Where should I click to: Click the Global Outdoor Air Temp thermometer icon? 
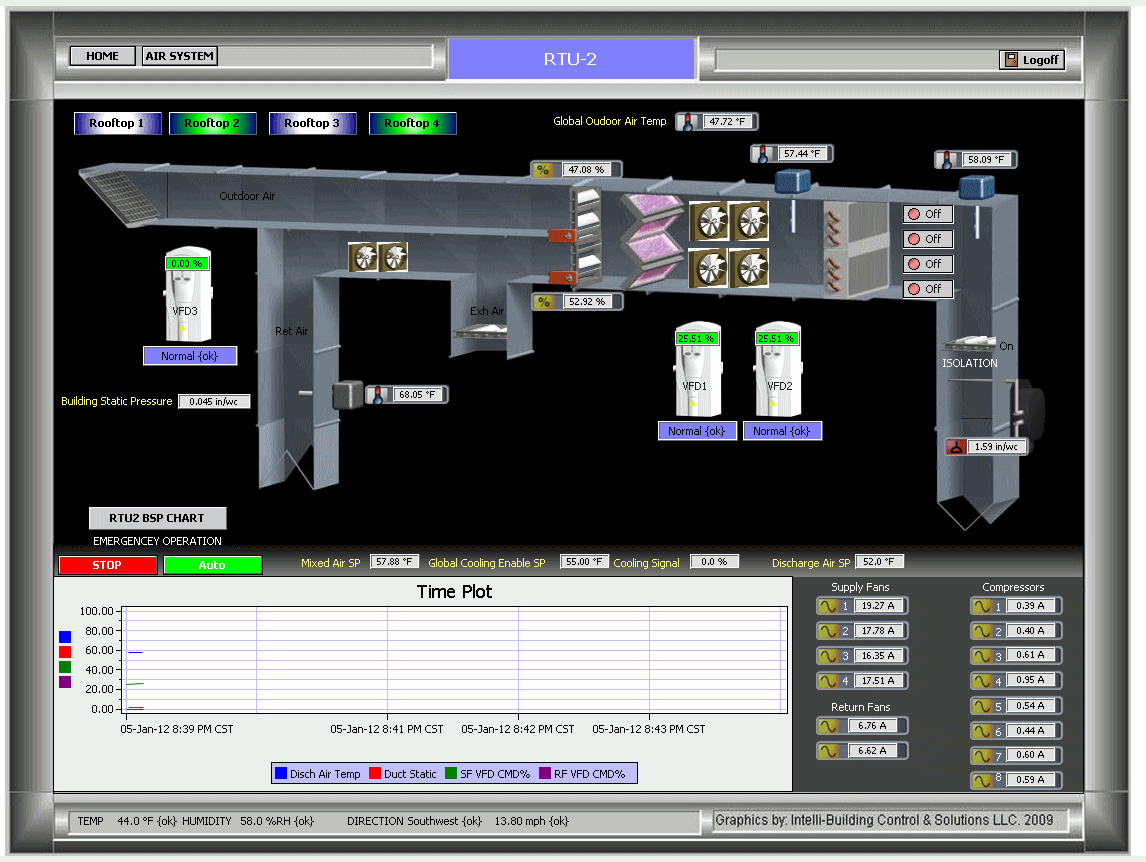[688, 120]
